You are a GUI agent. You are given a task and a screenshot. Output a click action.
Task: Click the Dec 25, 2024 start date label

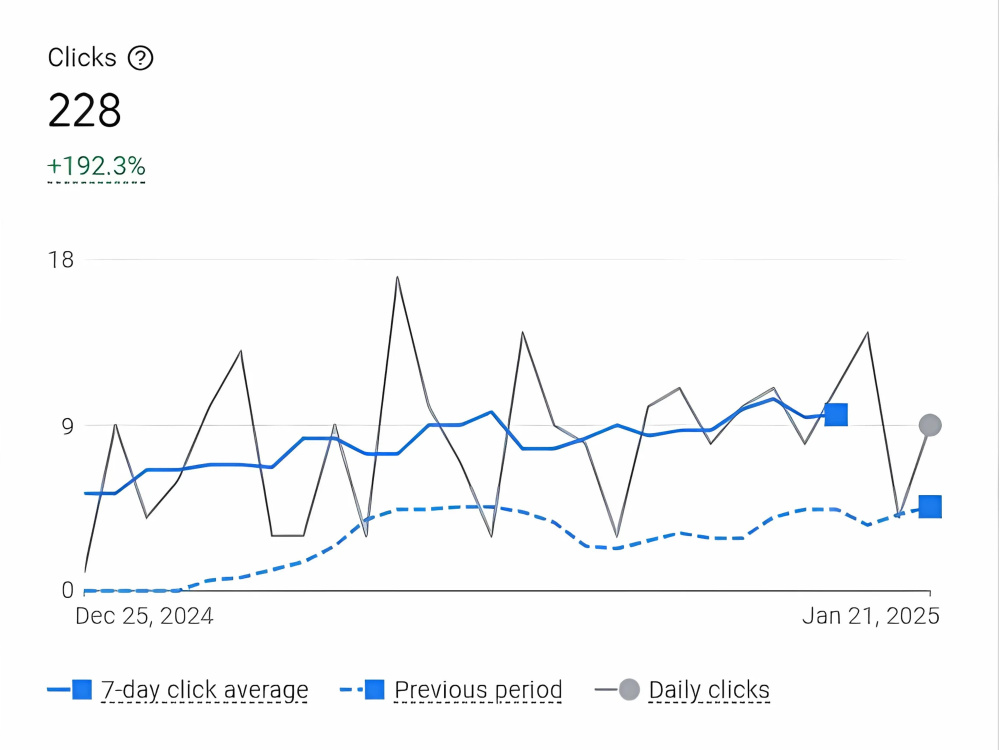pyautogui.click(x=144, y=616)
